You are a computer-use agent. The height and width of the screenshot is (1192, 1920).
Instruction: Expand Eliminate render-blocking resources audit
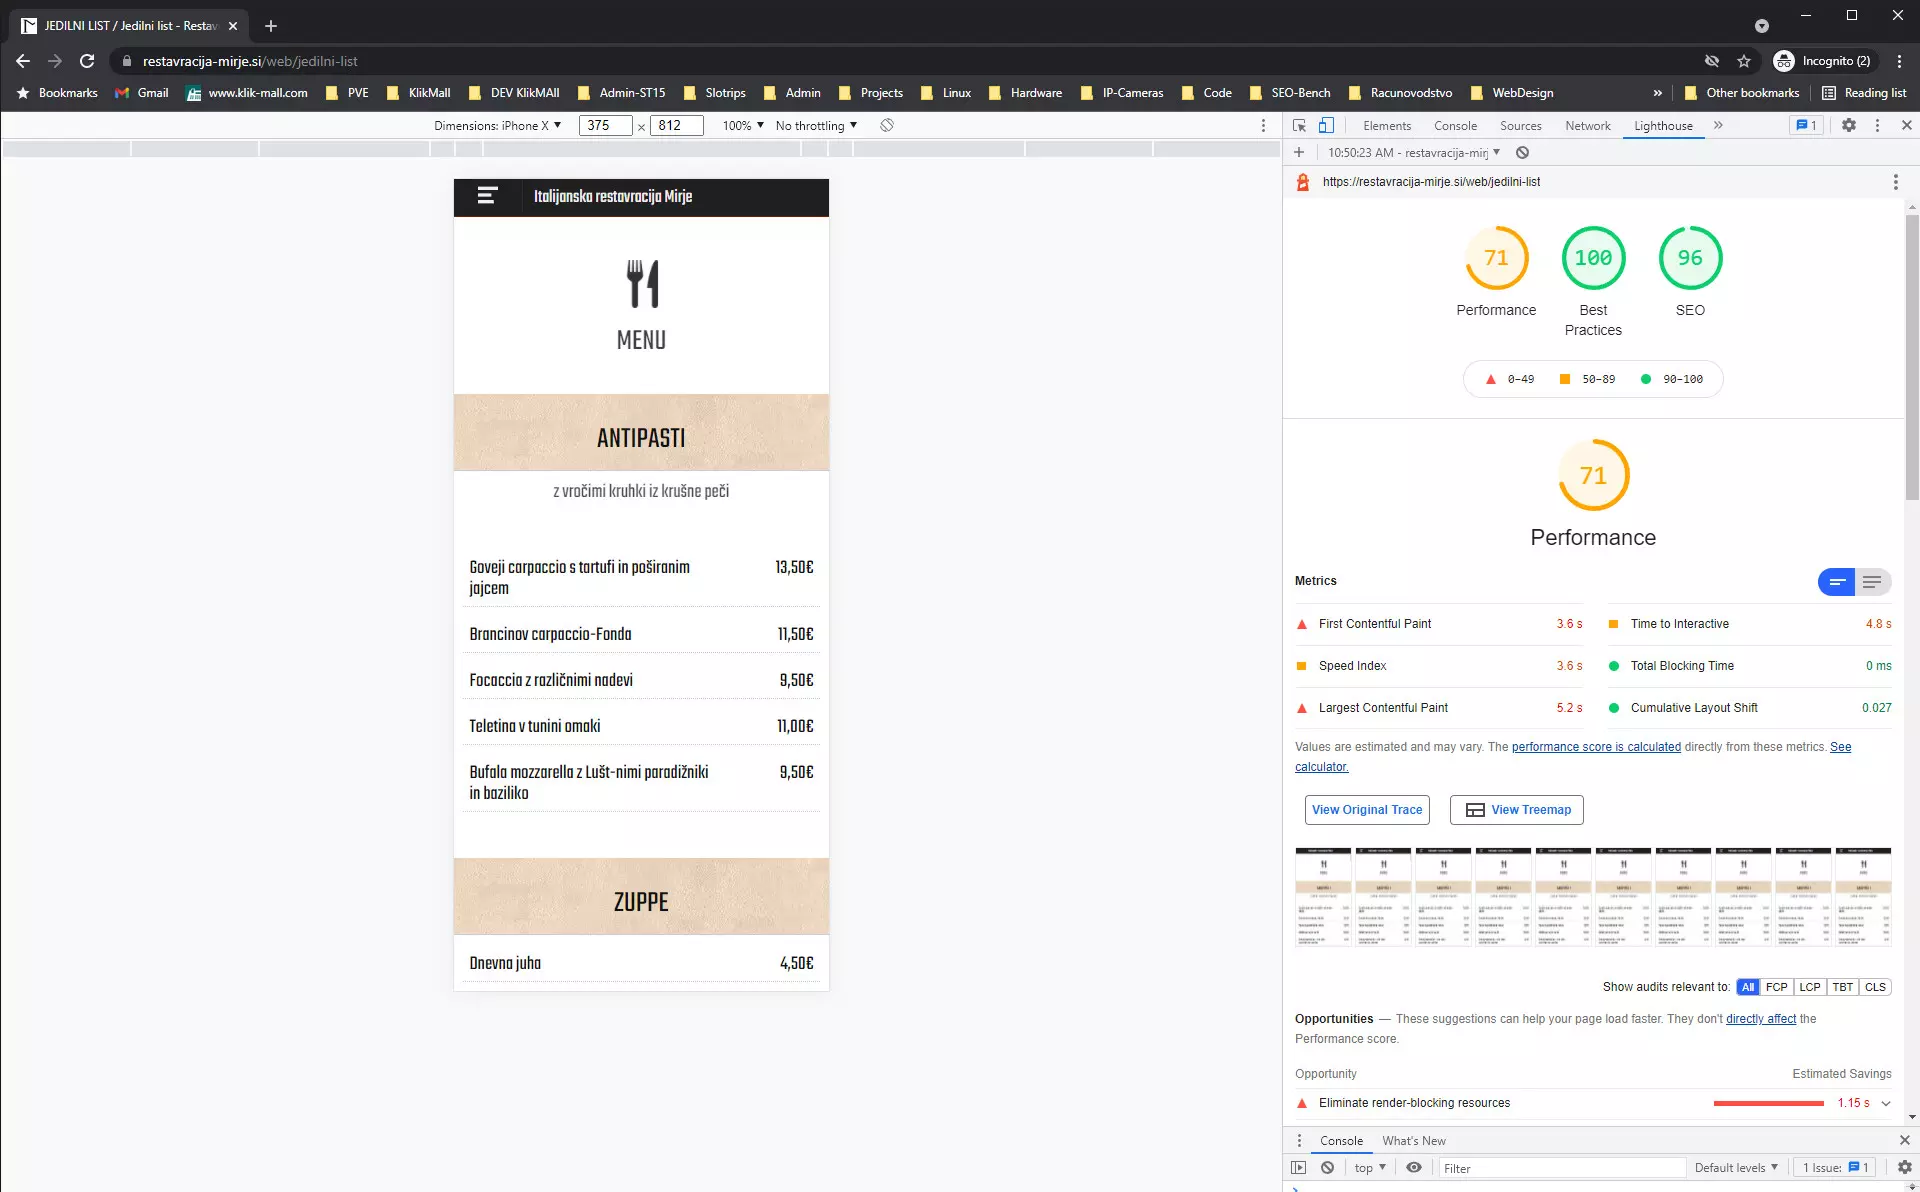pos(1885,1104)
